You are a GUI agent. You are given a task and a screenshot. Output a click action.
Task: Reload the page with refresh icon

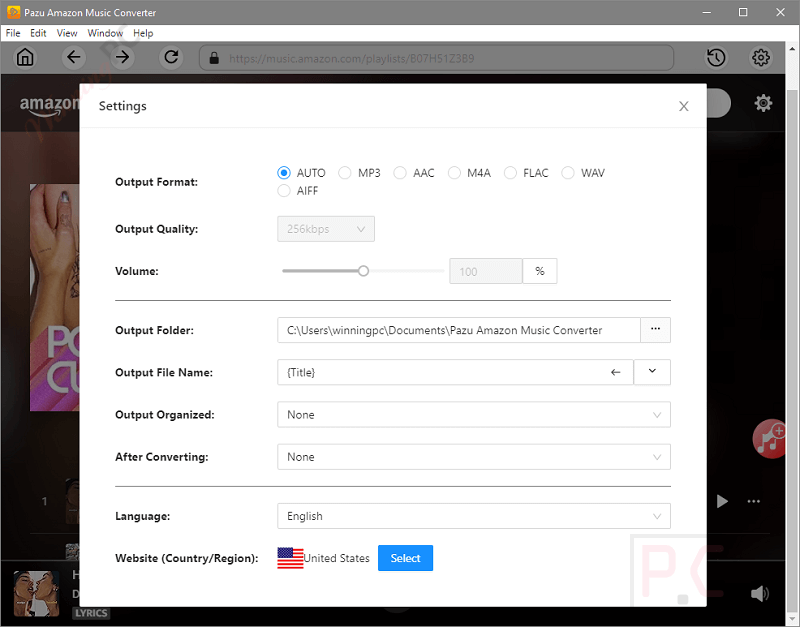(x=171, y=57)
